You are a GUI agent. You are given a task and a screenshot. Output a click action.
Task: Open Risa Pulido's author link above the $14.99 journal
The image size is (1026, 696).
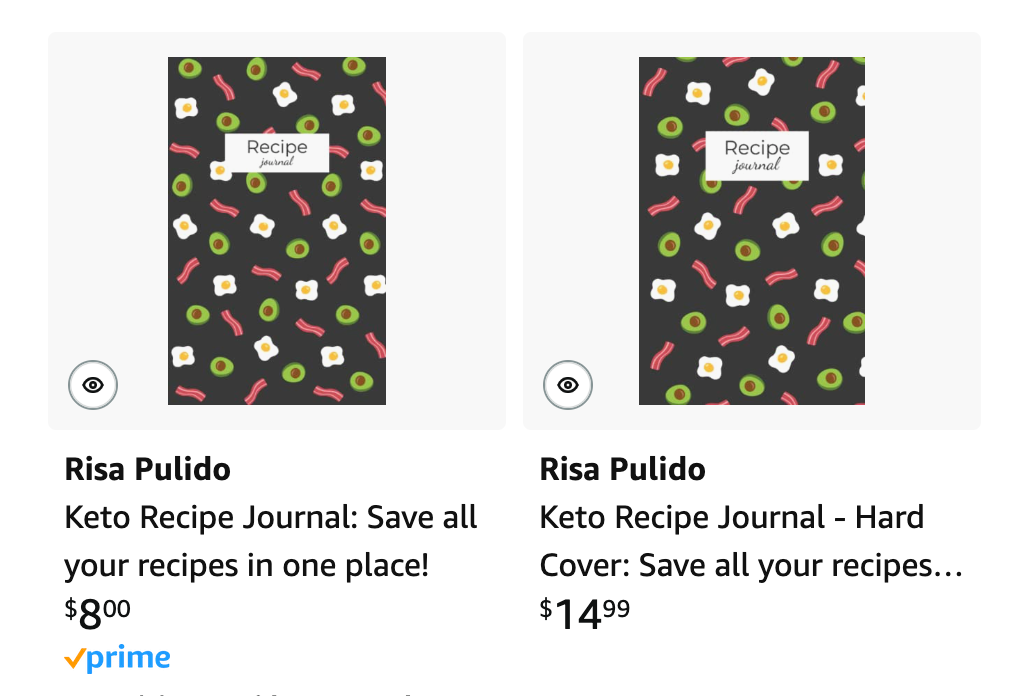tap(622, 469)
